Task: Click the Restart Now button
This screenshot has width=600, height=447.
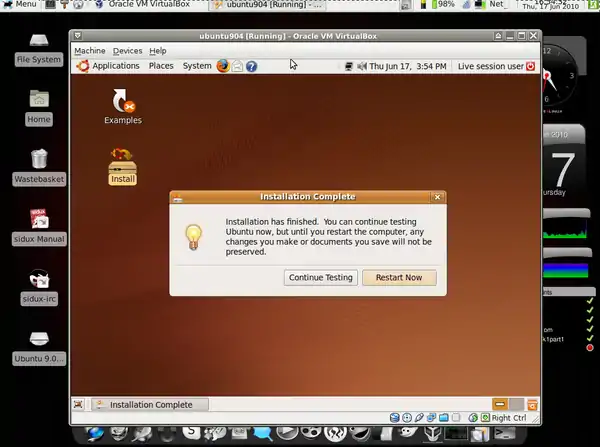Action: (399, 277)
